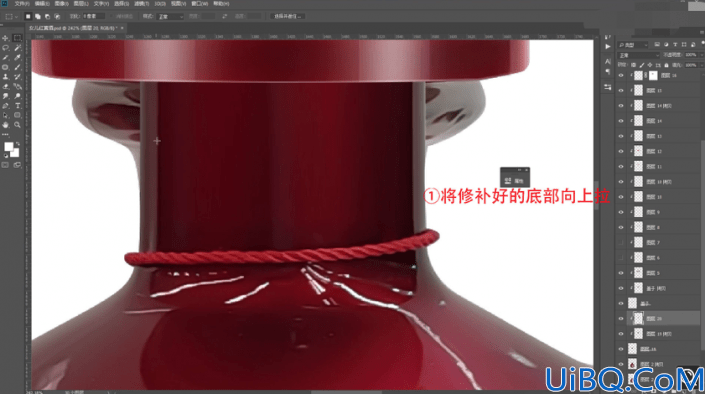705x394 pixels.
Task: Click Subtract from Selection mode icon
Action: pyautogui.click(x=47, y=16)
